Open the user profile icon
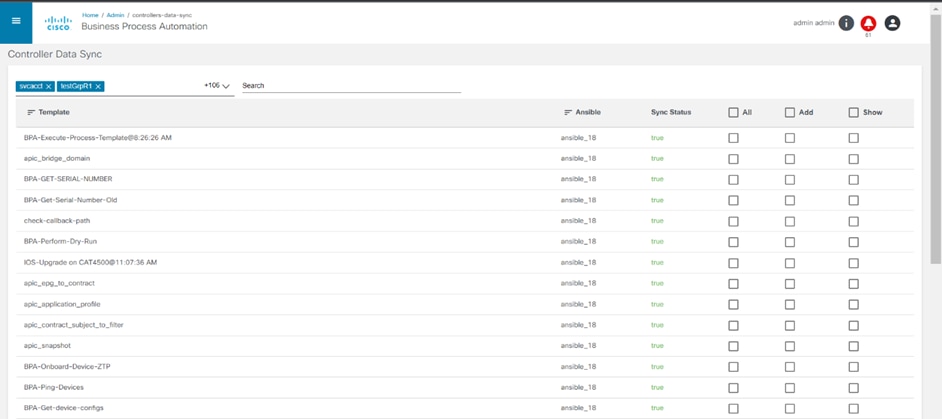The image size is (942, 419). (892, 23)
